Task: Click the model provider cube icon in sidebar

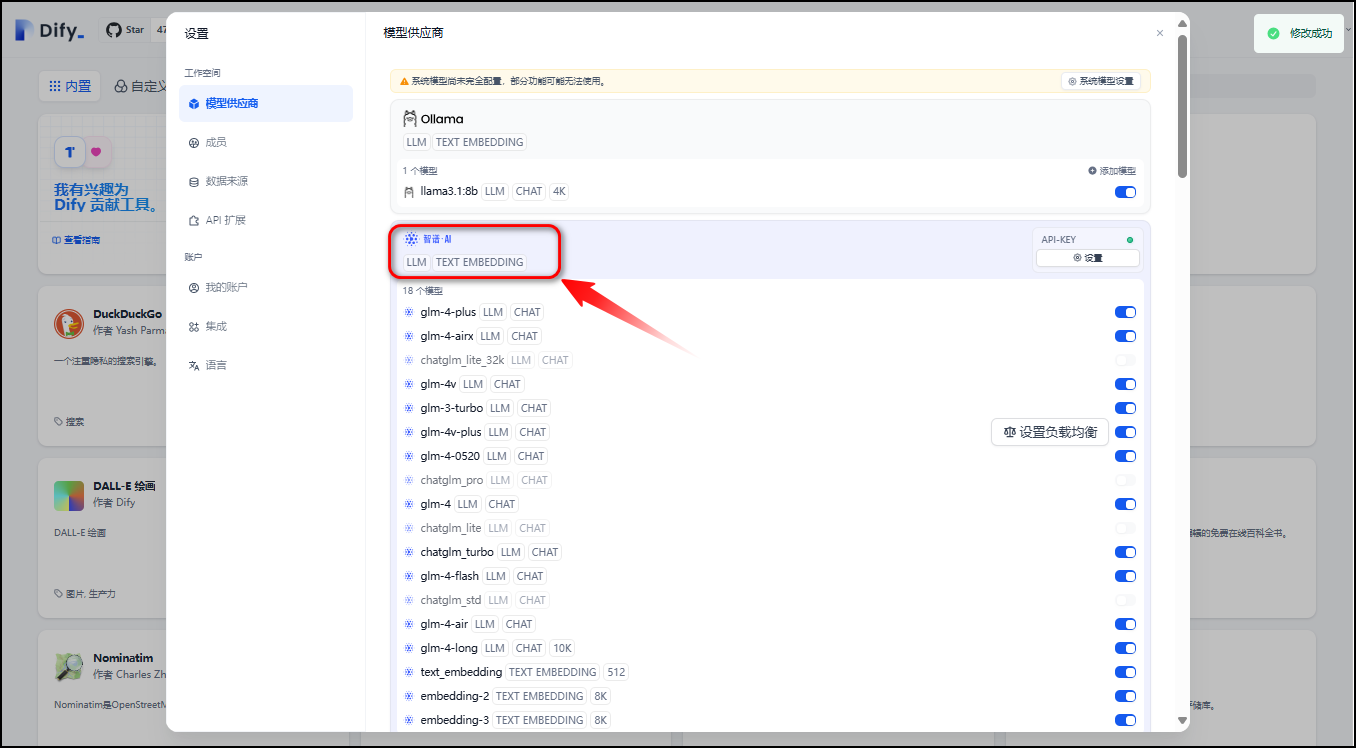Action: 194,104
